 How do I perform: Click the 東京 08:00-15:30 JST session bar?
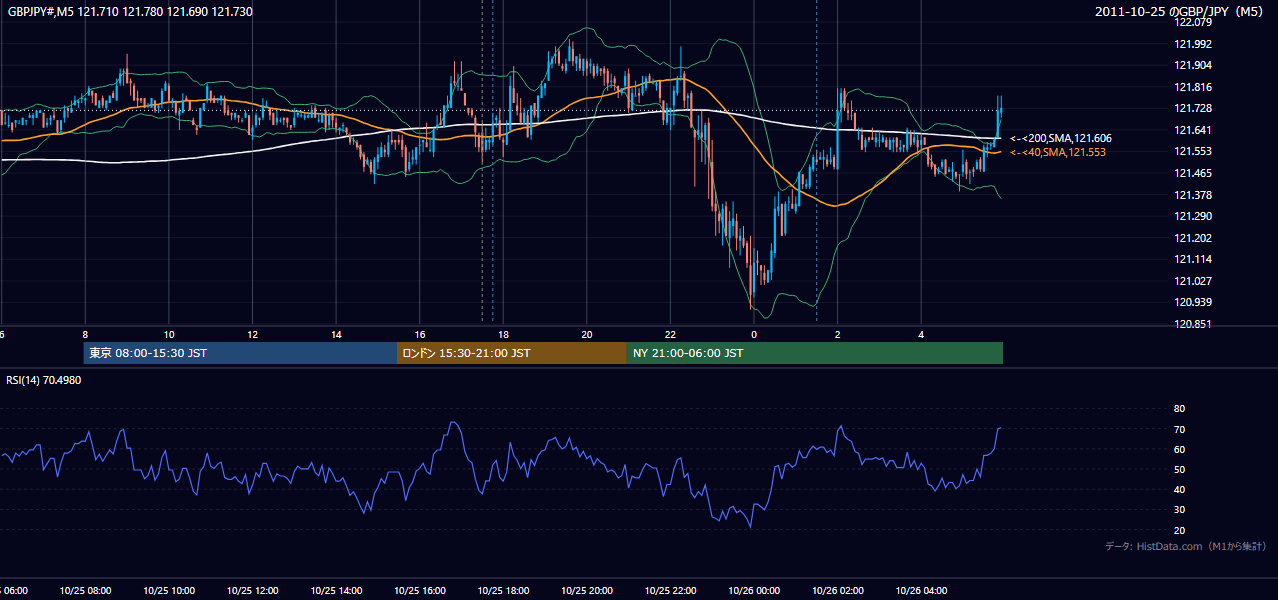pyautogui.click(x=240, y=353)
